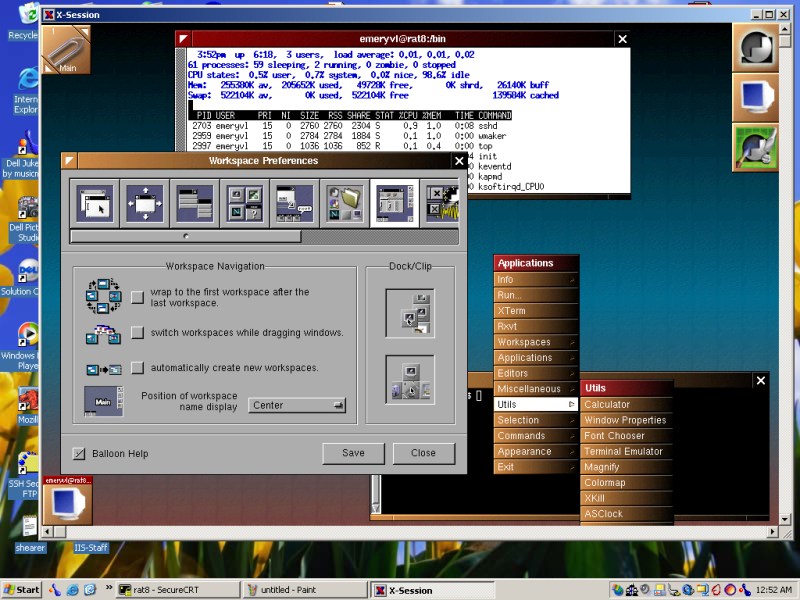Expand the Appearance submenu
This screenshot has width=800, height=600.
click(x=536, y=451)
